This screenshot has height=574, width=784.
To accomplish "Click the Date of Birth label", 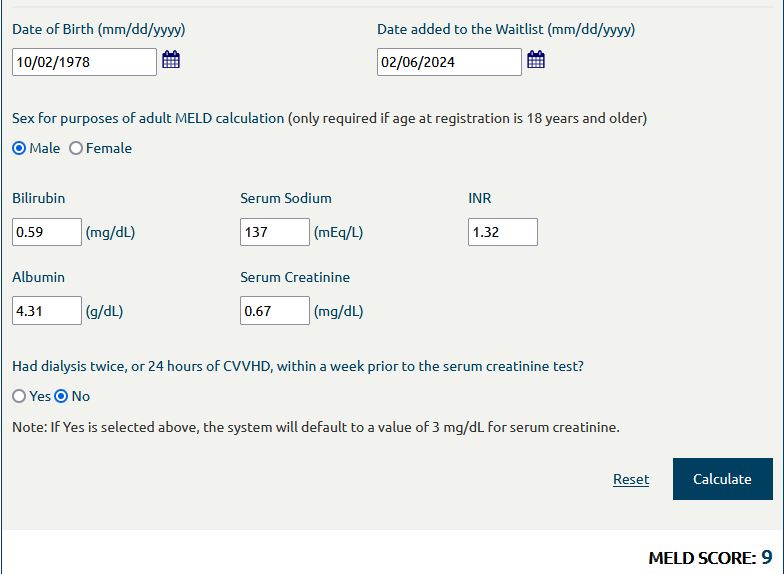I will tap(98, 29).
